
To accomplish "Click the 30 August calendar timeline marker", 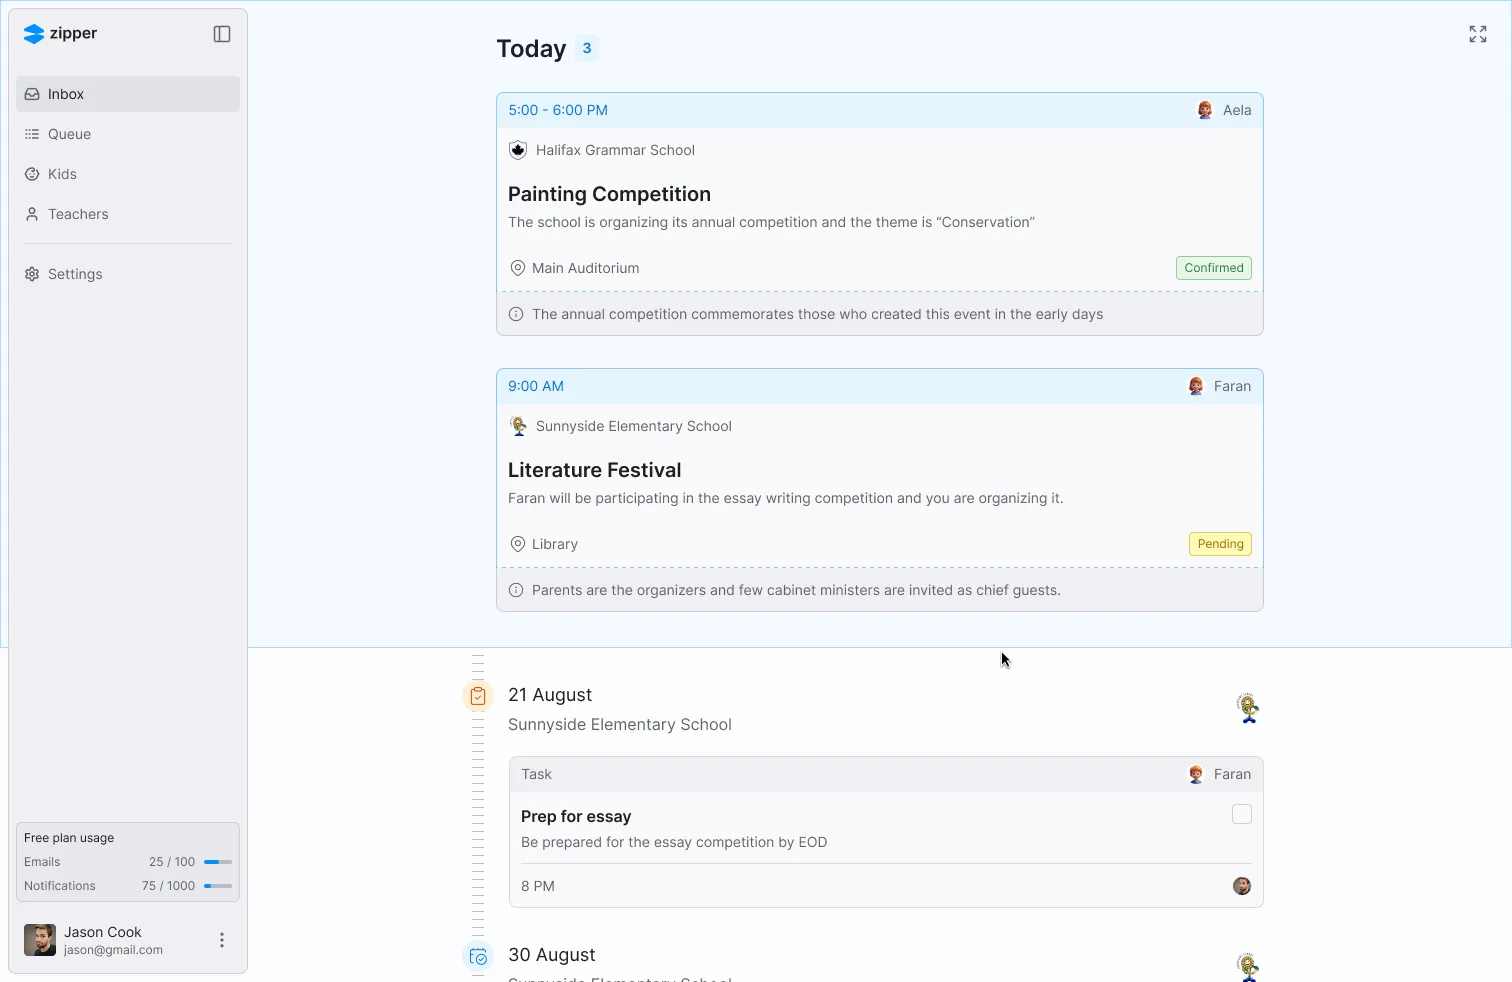I will 478,957.
